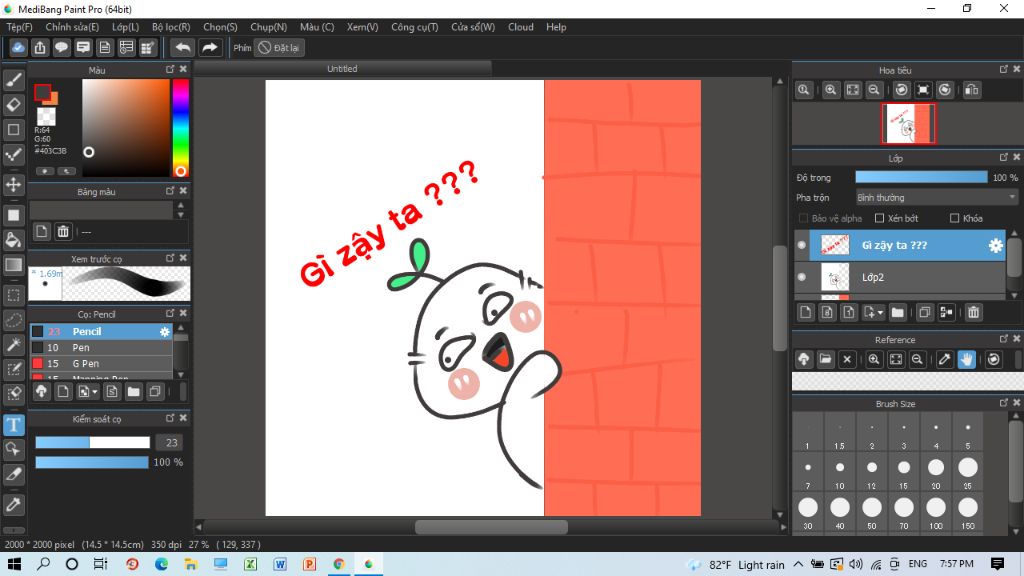
Task: Click the Đặt lại reset button
Action: tap(280, 48)
